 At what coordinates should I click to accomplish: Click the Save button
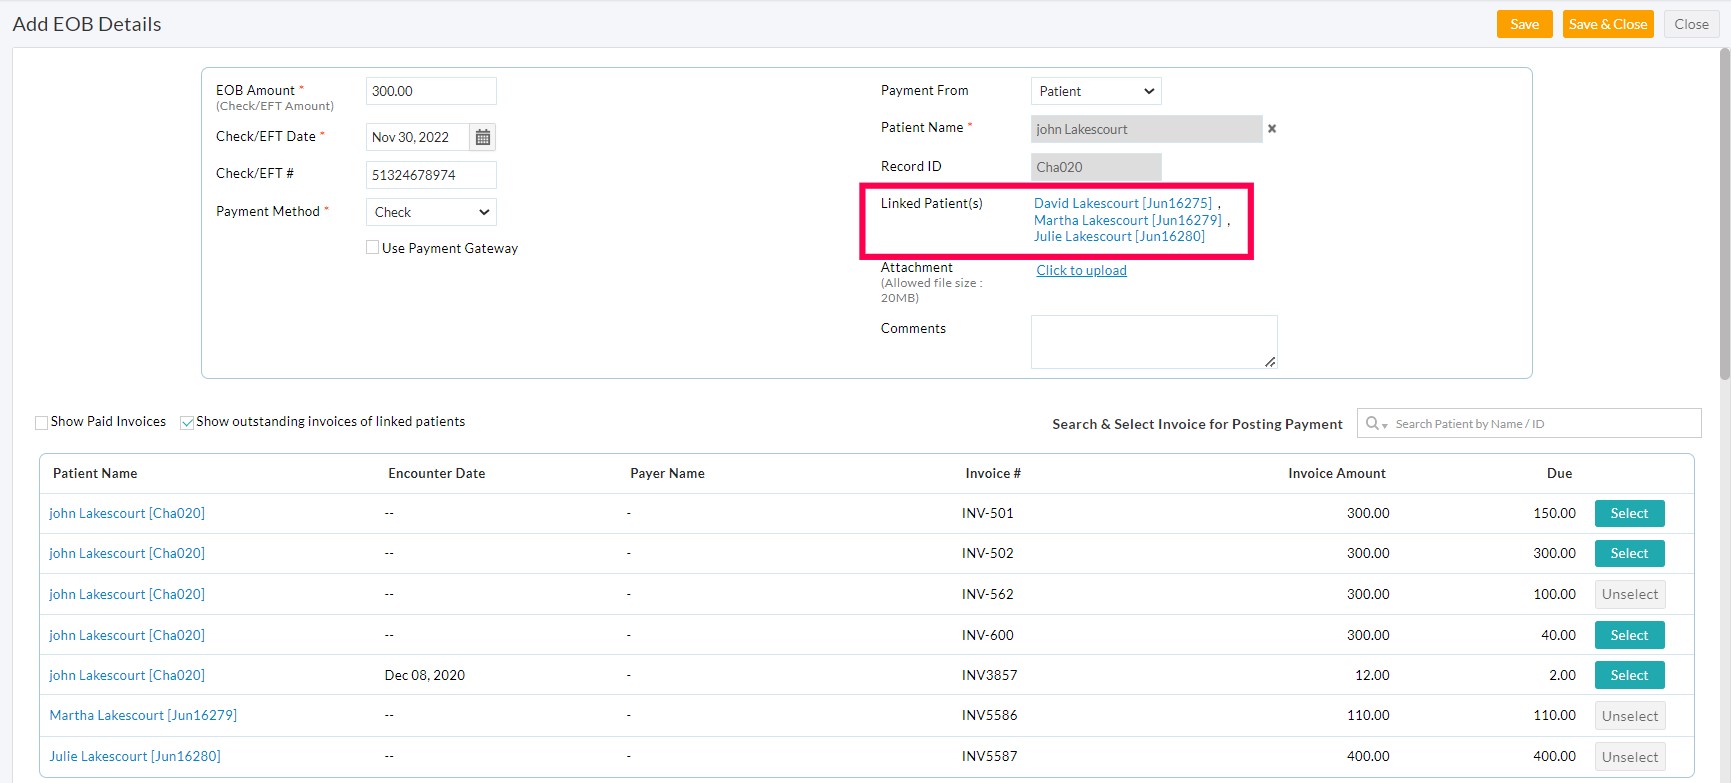coord(1524,24)
